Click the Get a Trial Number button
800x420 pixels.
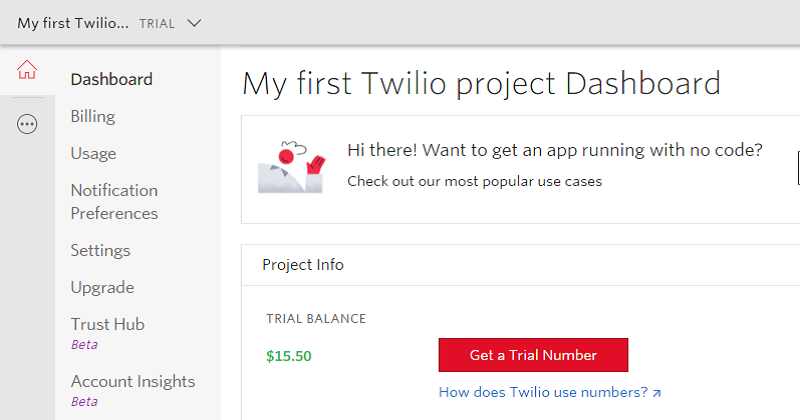coord(533,355)
